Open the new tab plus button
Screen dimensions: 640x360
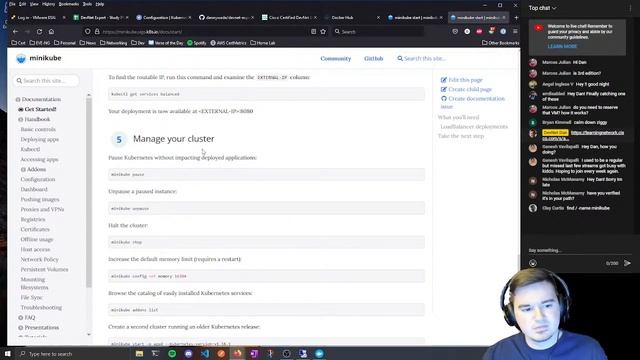click(516, 18)
